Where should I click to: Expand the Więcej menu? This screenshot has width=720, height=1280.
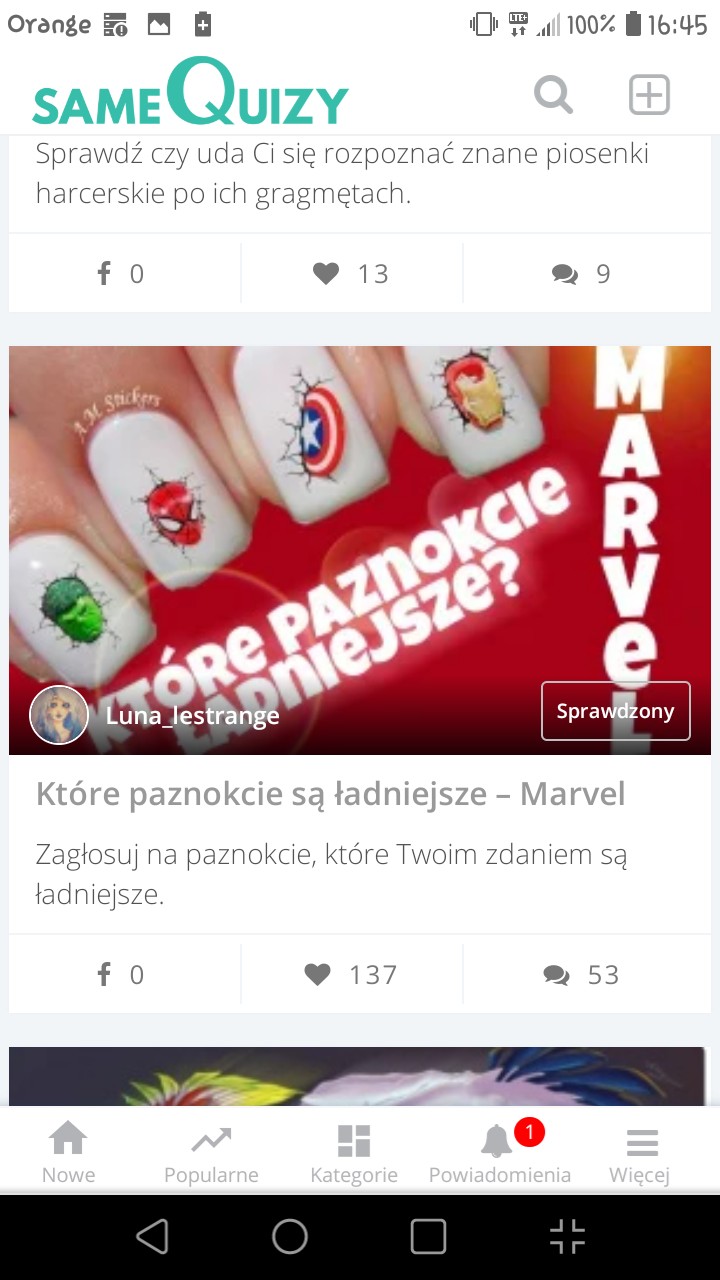coord(640,1153)
